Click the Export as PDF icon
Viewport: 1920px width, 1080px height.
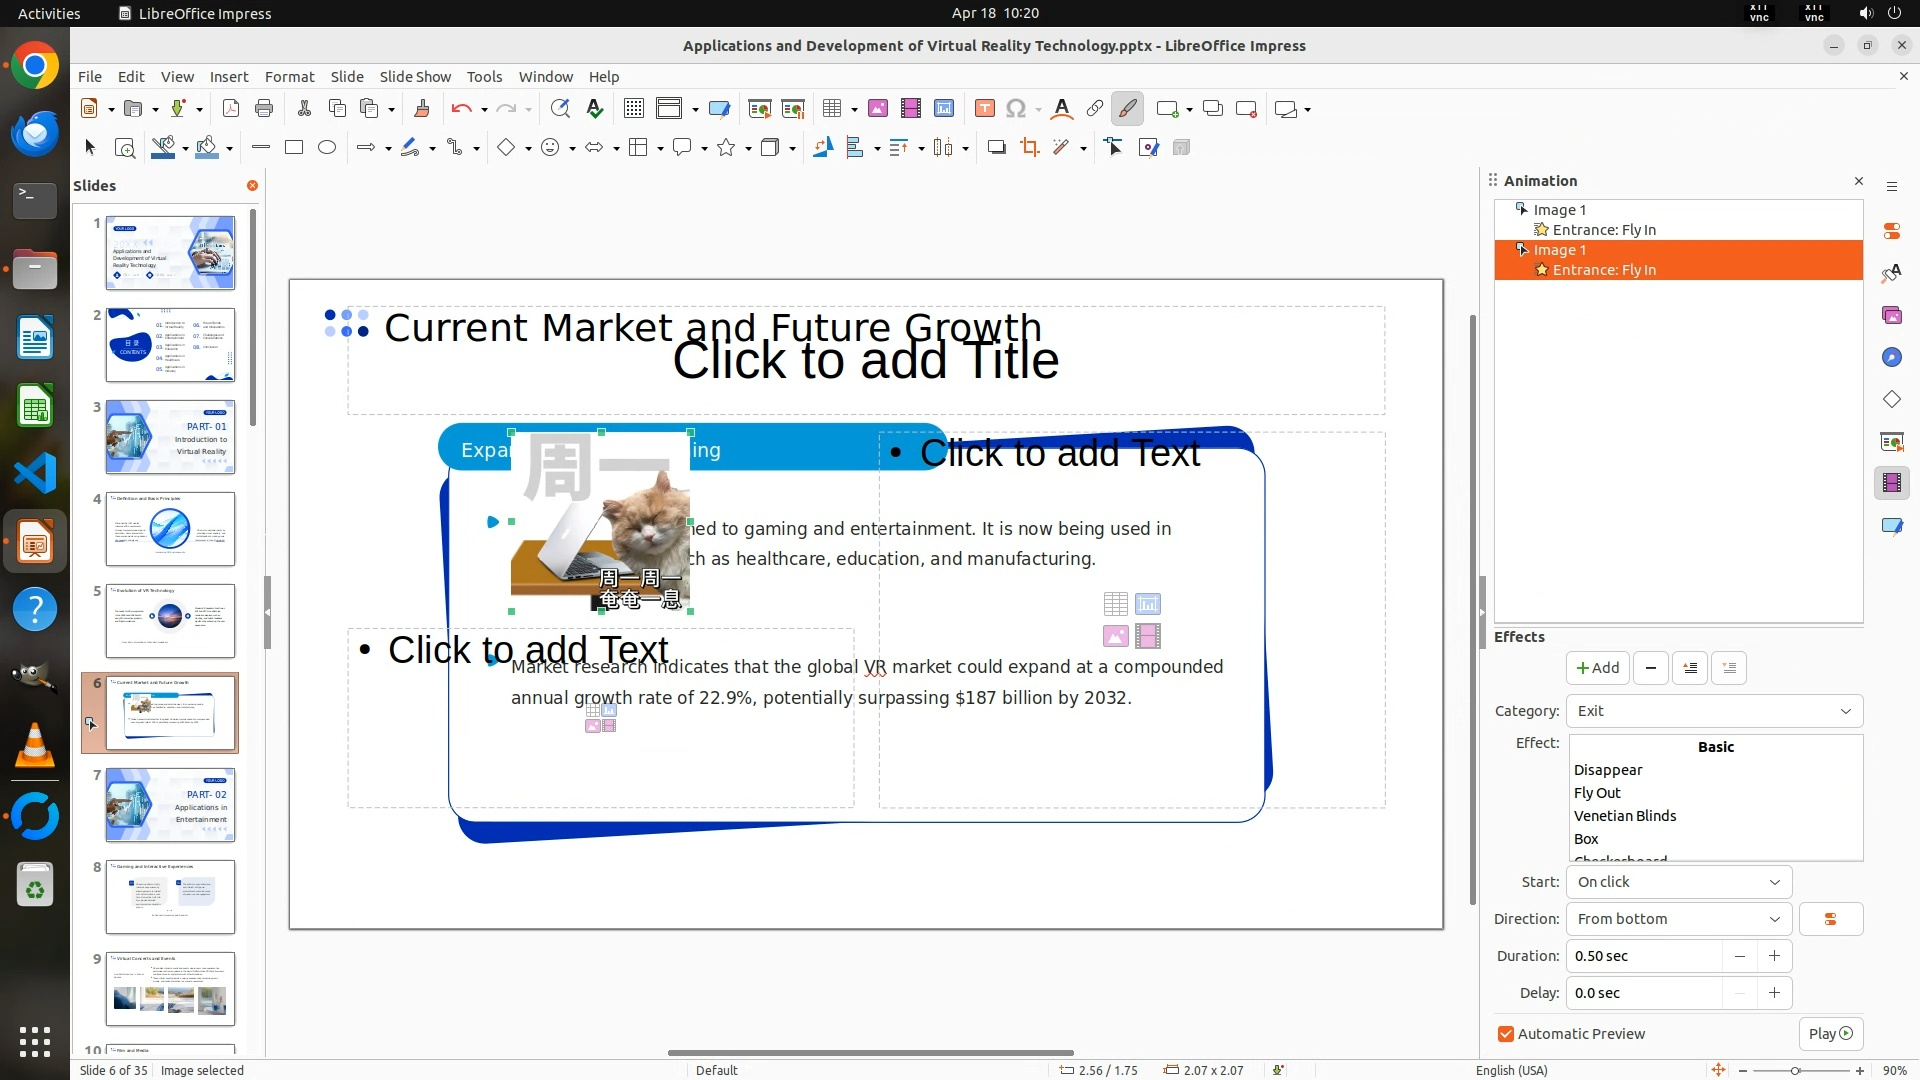[230, 109]
